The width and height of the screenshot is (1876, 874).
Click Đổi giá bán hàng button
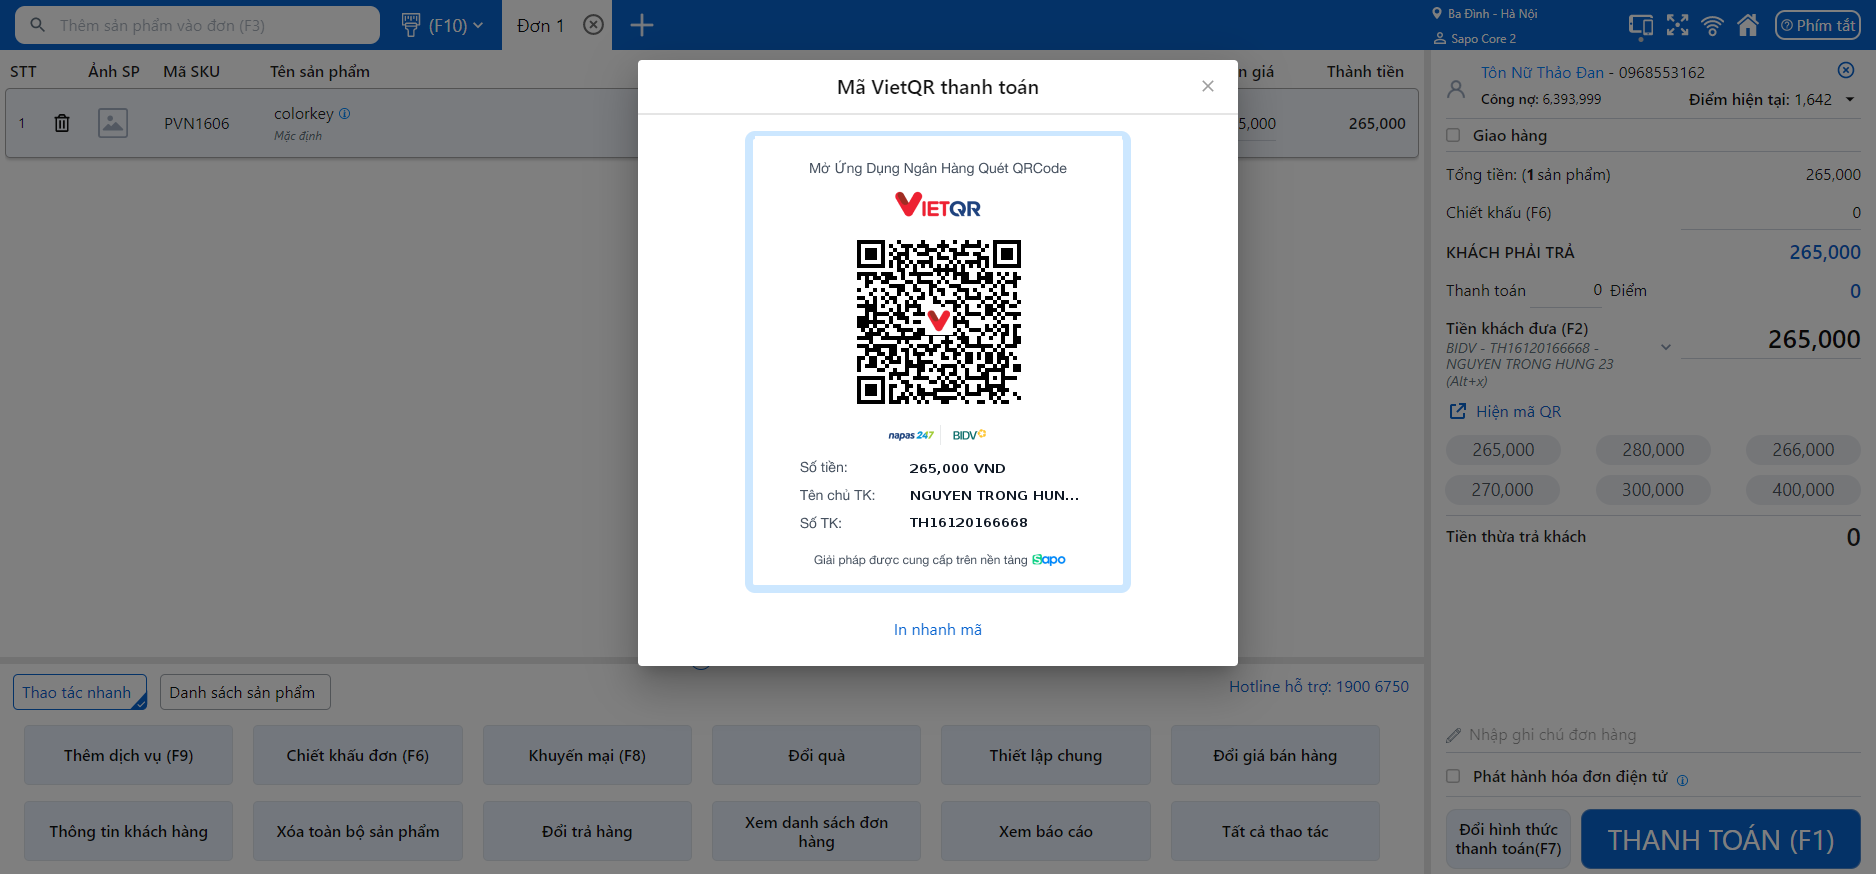pos(1275,755)
